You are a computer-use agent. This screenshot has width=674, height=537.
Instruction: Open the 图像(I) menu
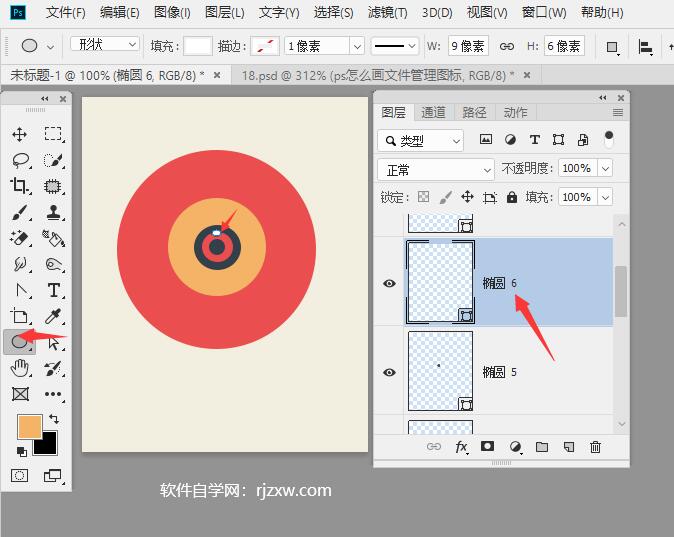[172, 12]
